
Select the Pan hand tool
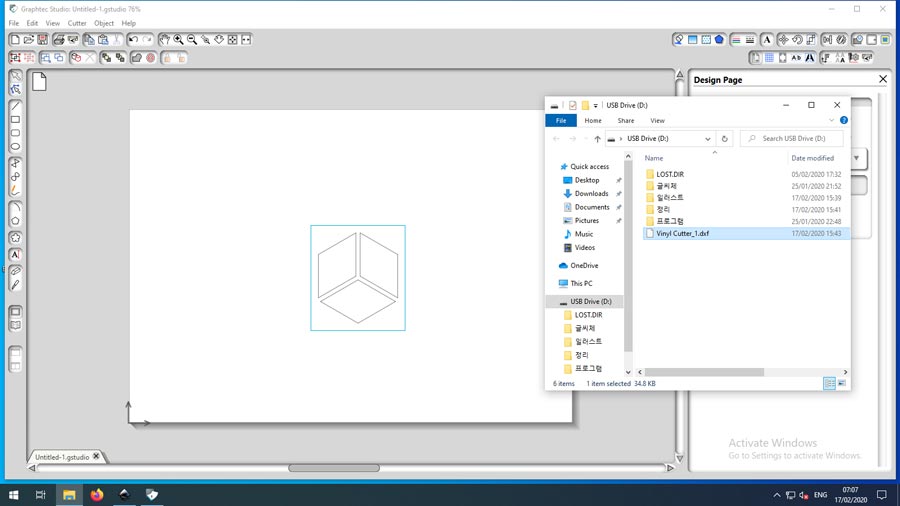165,40
